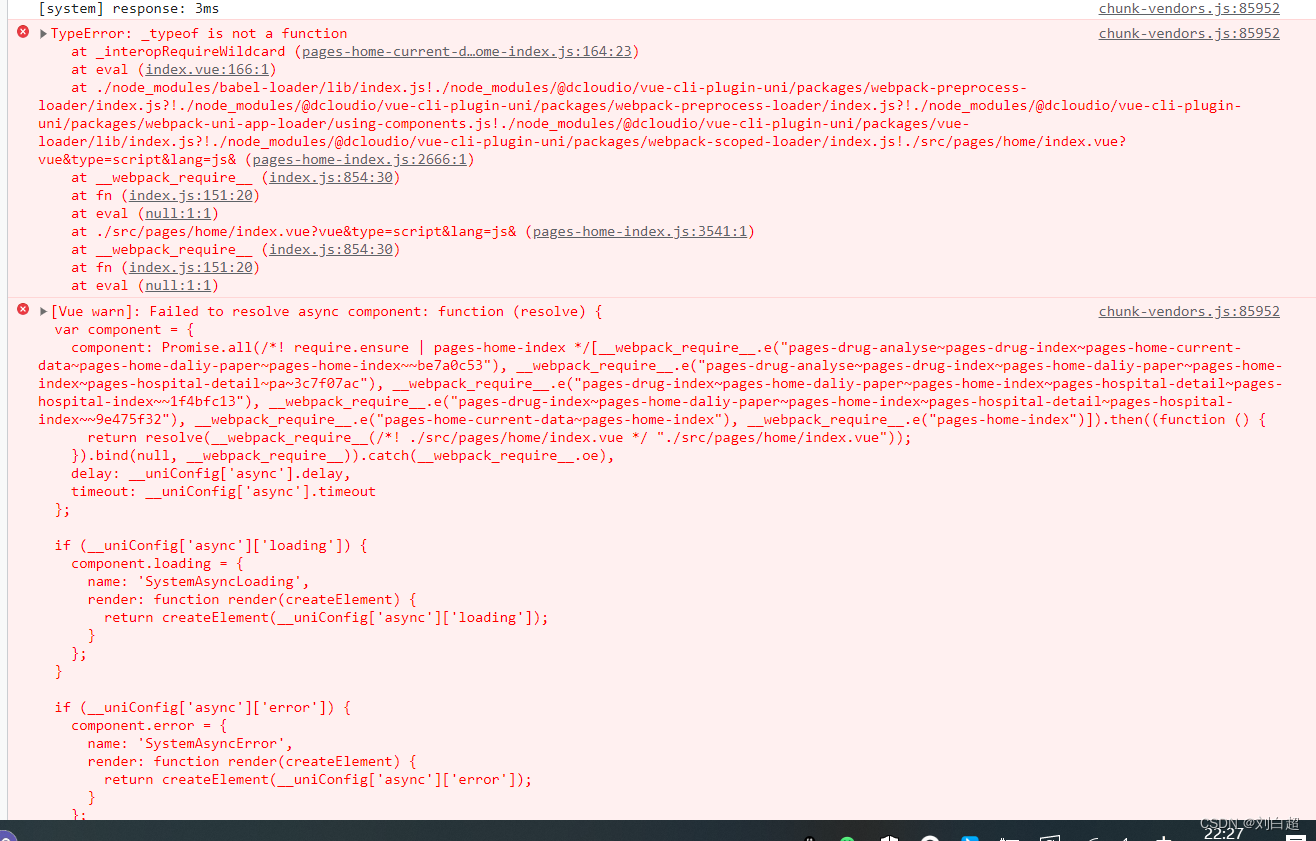Open pages-home-current-d…ome-index.js:164:23 link
The image size is (1316, 841).
coord(467,52)
